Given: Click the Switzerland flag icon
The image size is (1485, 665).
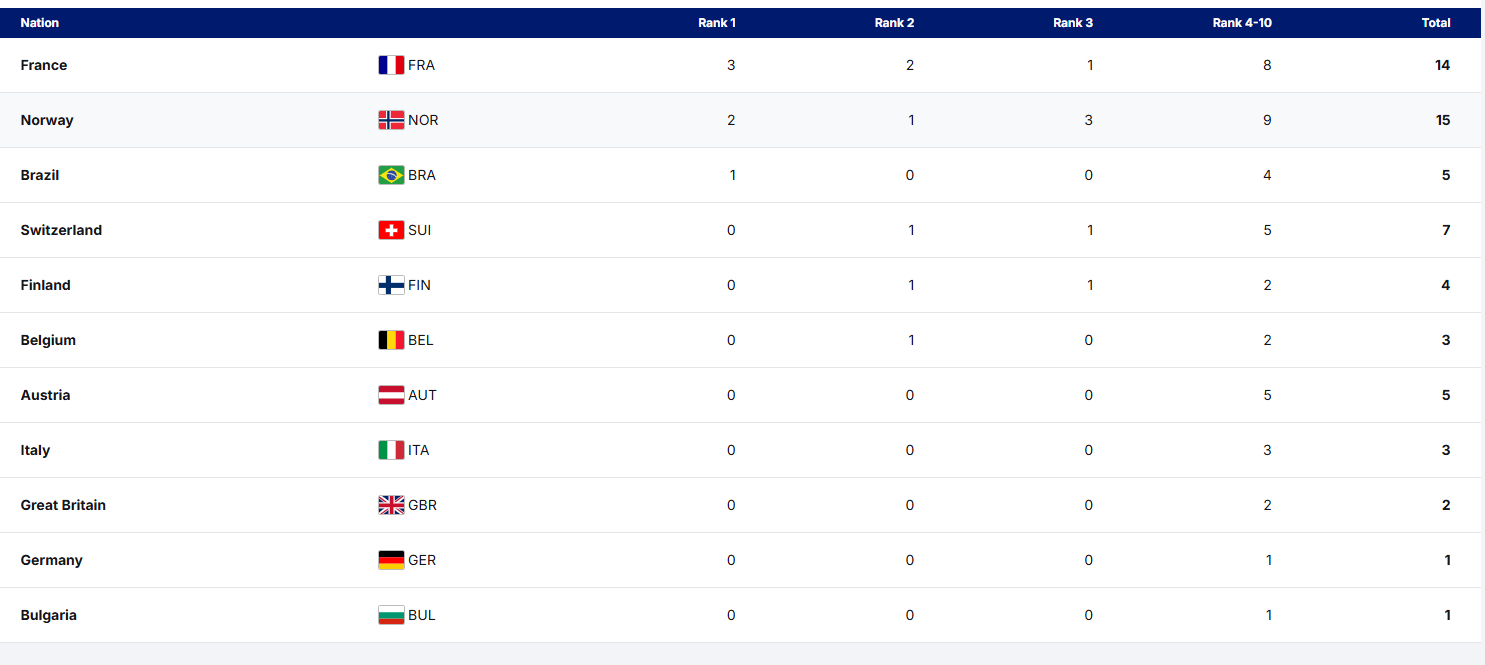Looking at the screenshot, I should (x=391, y=230).
